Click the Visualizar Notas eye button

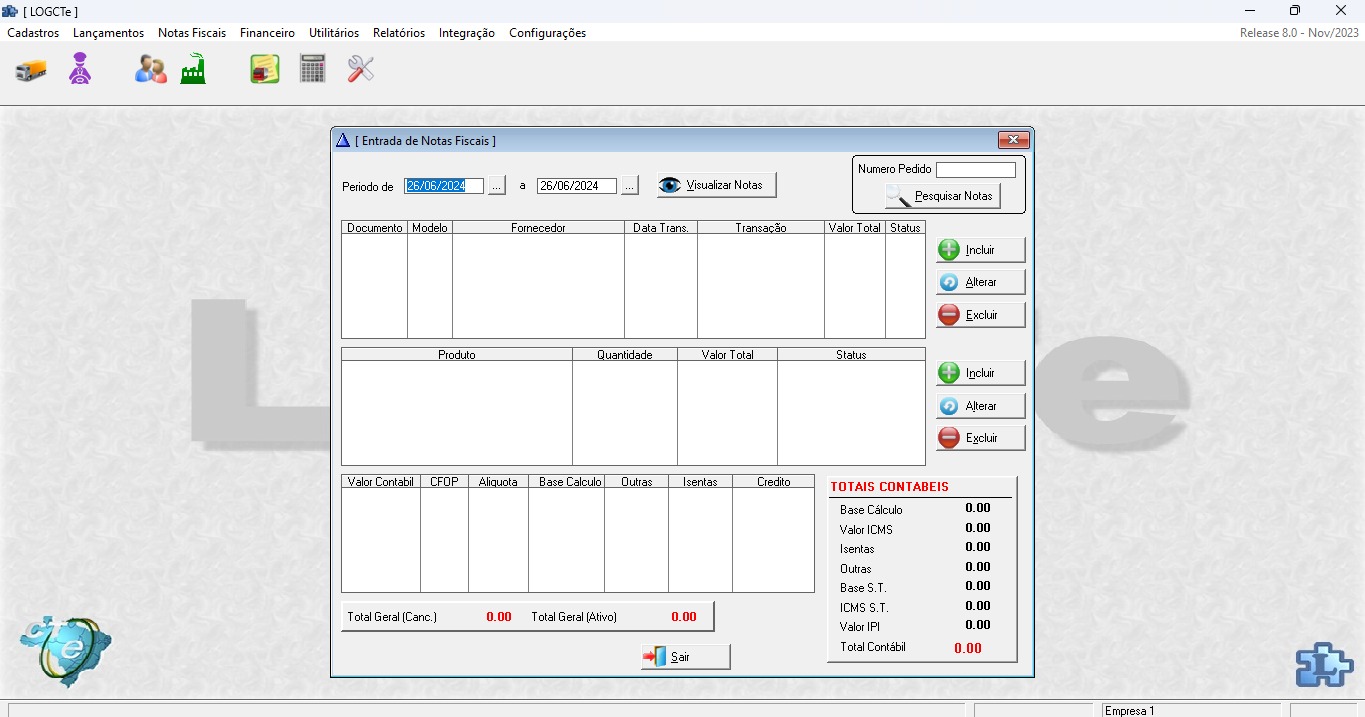click(716, 185)
